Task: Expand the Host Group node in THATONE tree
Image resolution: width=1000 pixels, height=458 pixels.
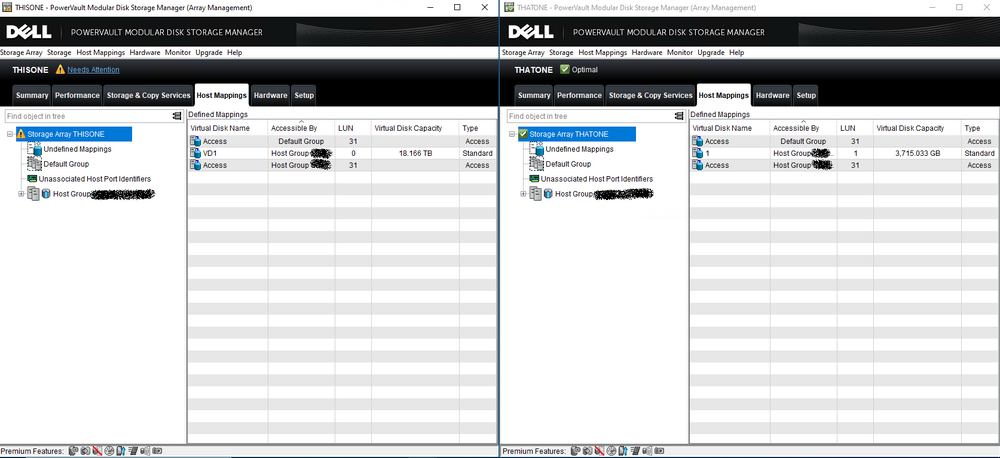Action: (523, 194)
